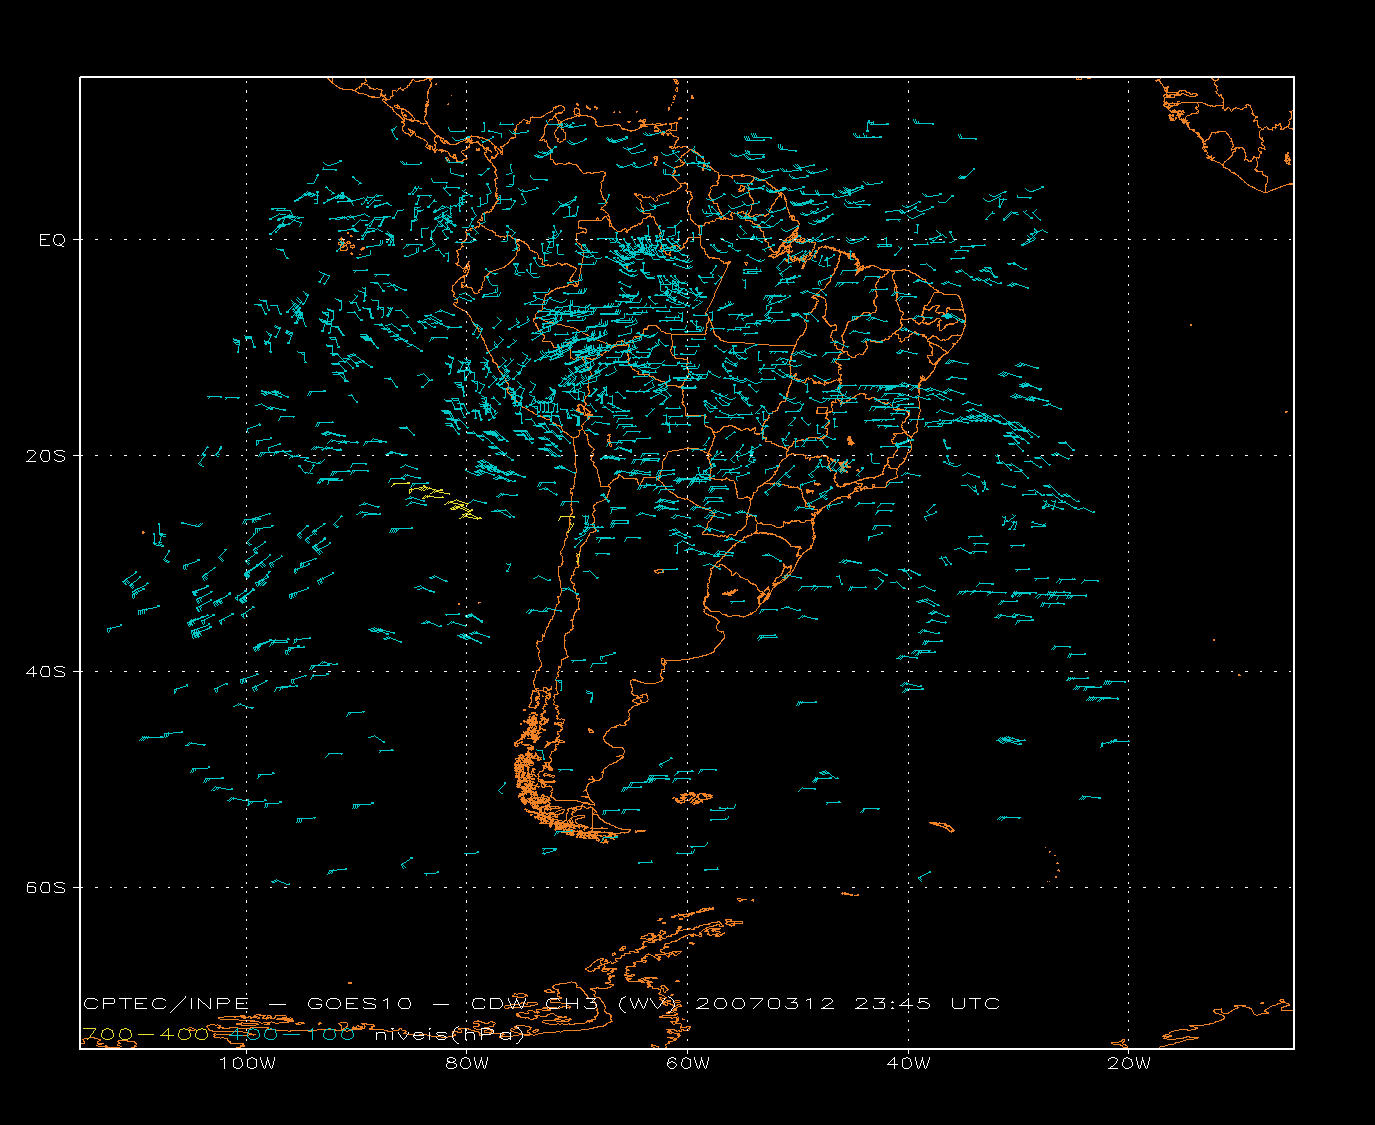Click the yellow 700-400 legend entry
The image size is (1375, 1125).
[x=146, y=1033]
